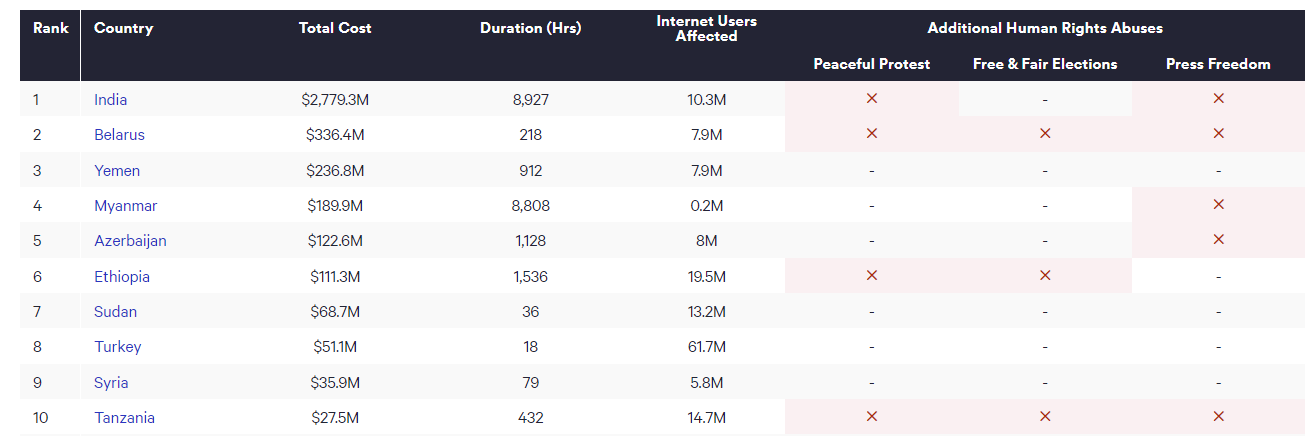Click India's Press Freedom X mark
The height and width of the screenshot is (436, 1312).
click(x=1218, y=99)
